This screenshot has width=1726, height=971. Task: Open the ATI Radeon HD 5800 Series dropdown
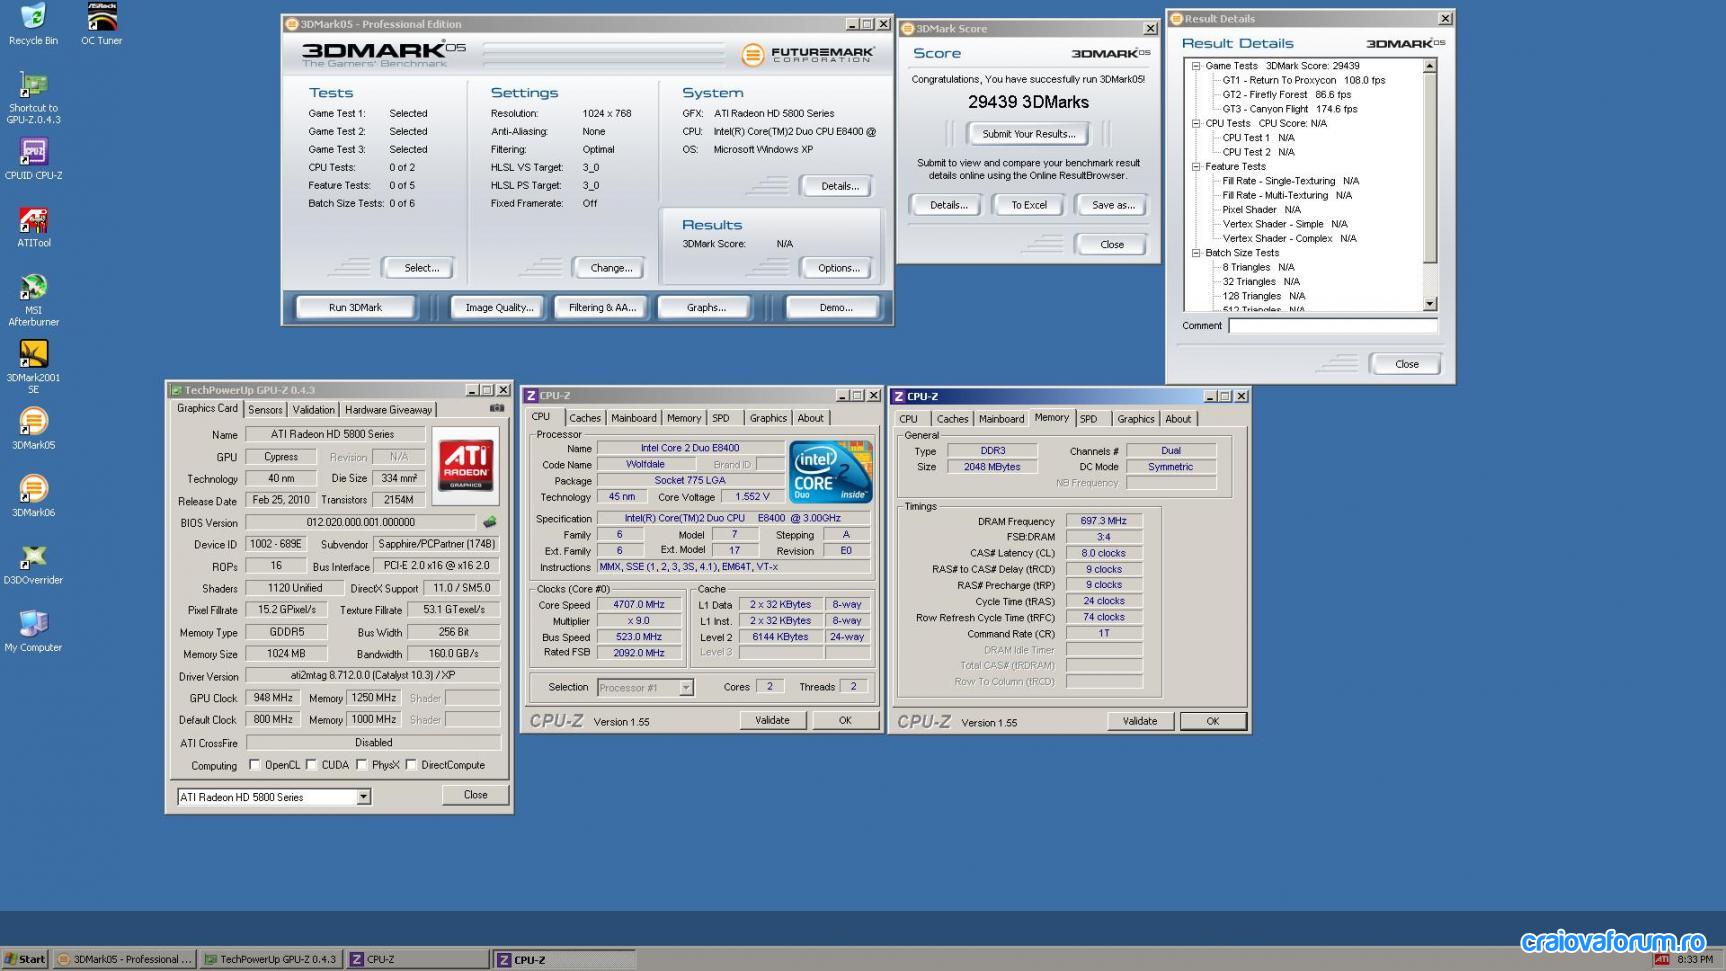tap(363, 797)
